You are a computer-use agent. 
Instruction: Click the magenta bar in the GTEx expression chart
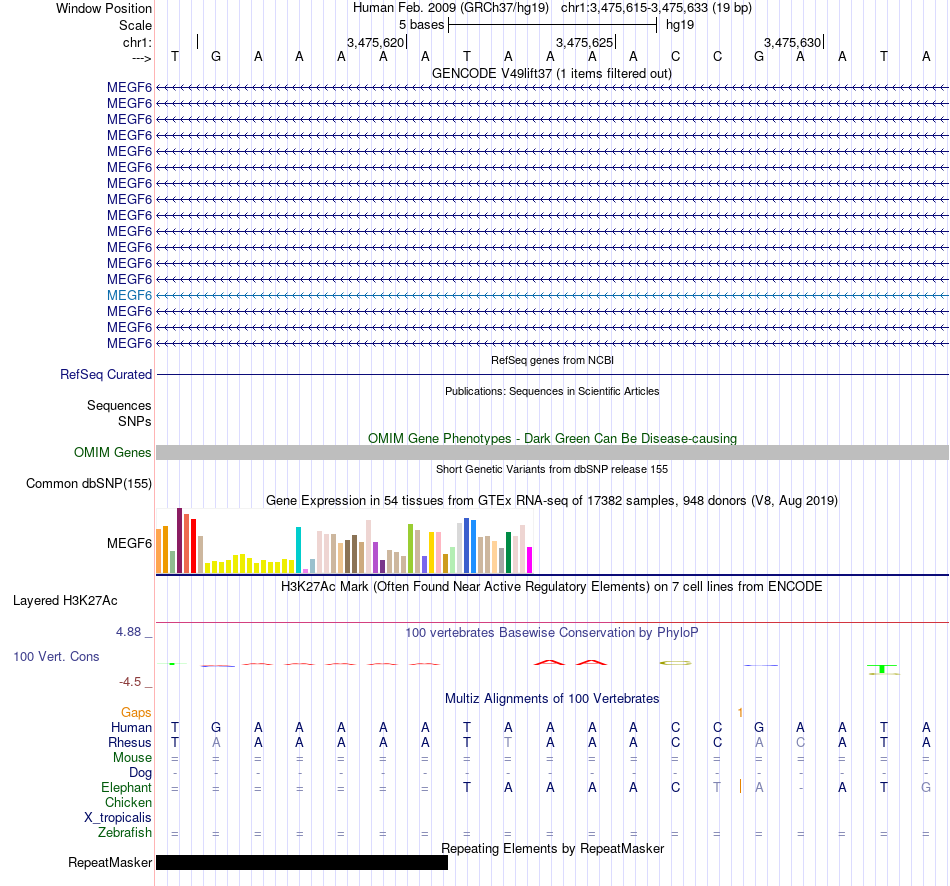(529, 560)
